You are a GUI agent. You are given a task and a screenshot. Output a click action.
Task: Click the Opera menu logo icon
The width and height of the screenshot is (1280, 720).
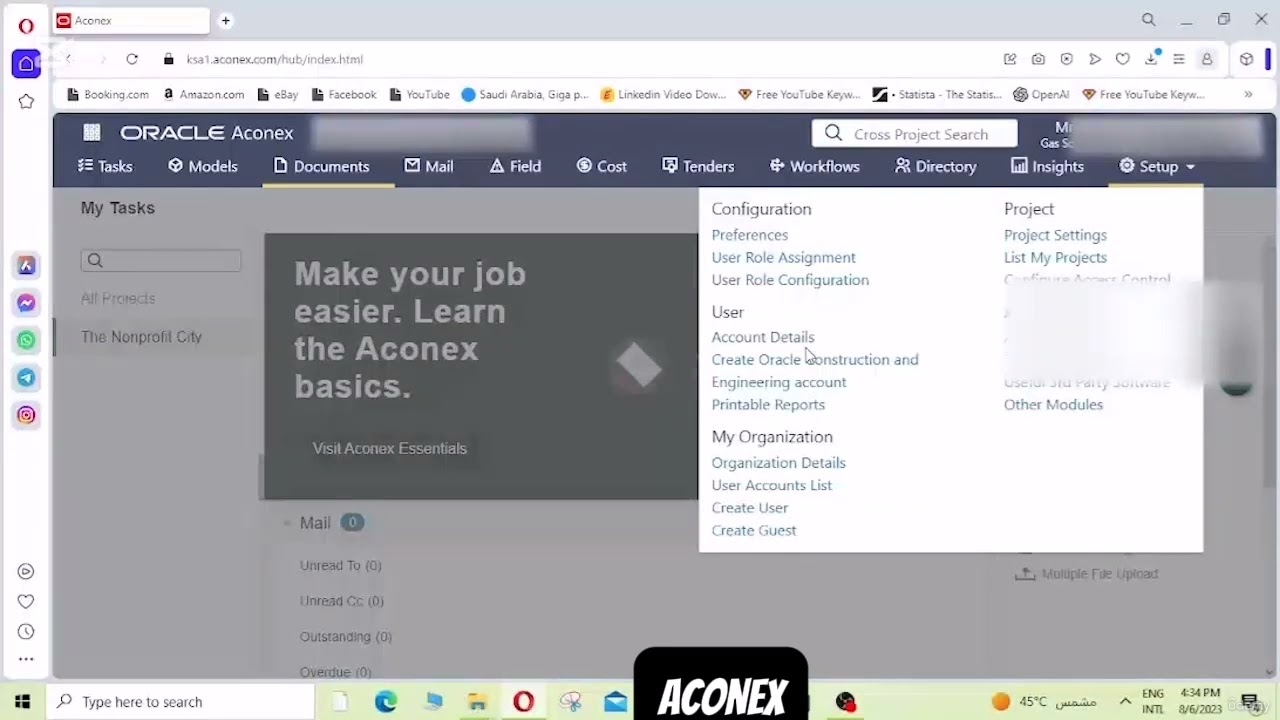pos(26,26)
